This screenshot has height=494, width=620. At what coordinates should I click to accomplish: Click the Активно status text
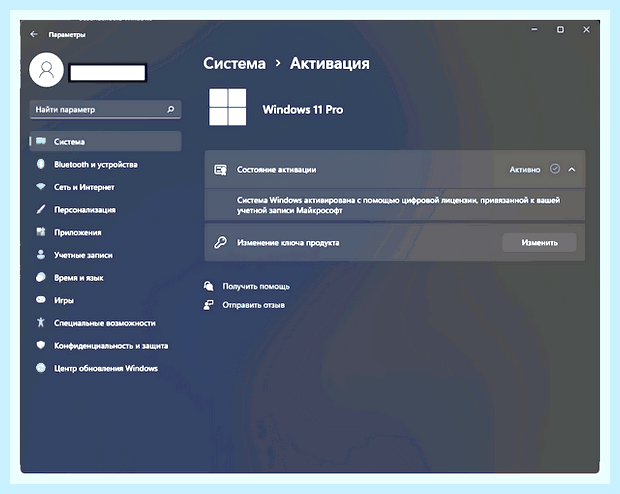525,170
